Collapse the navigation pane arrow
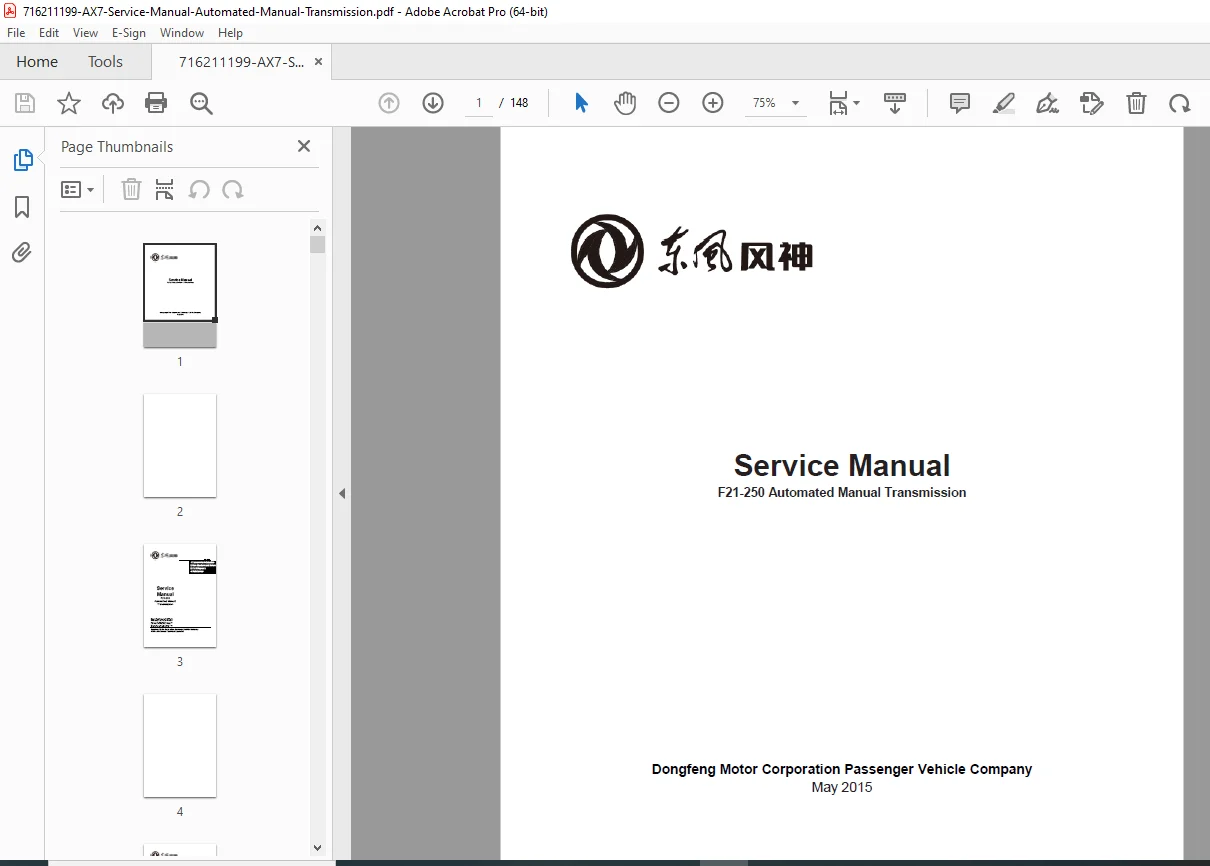This screenshot has width=1210, height=866. pyautogui.click(x=342, y=493)
